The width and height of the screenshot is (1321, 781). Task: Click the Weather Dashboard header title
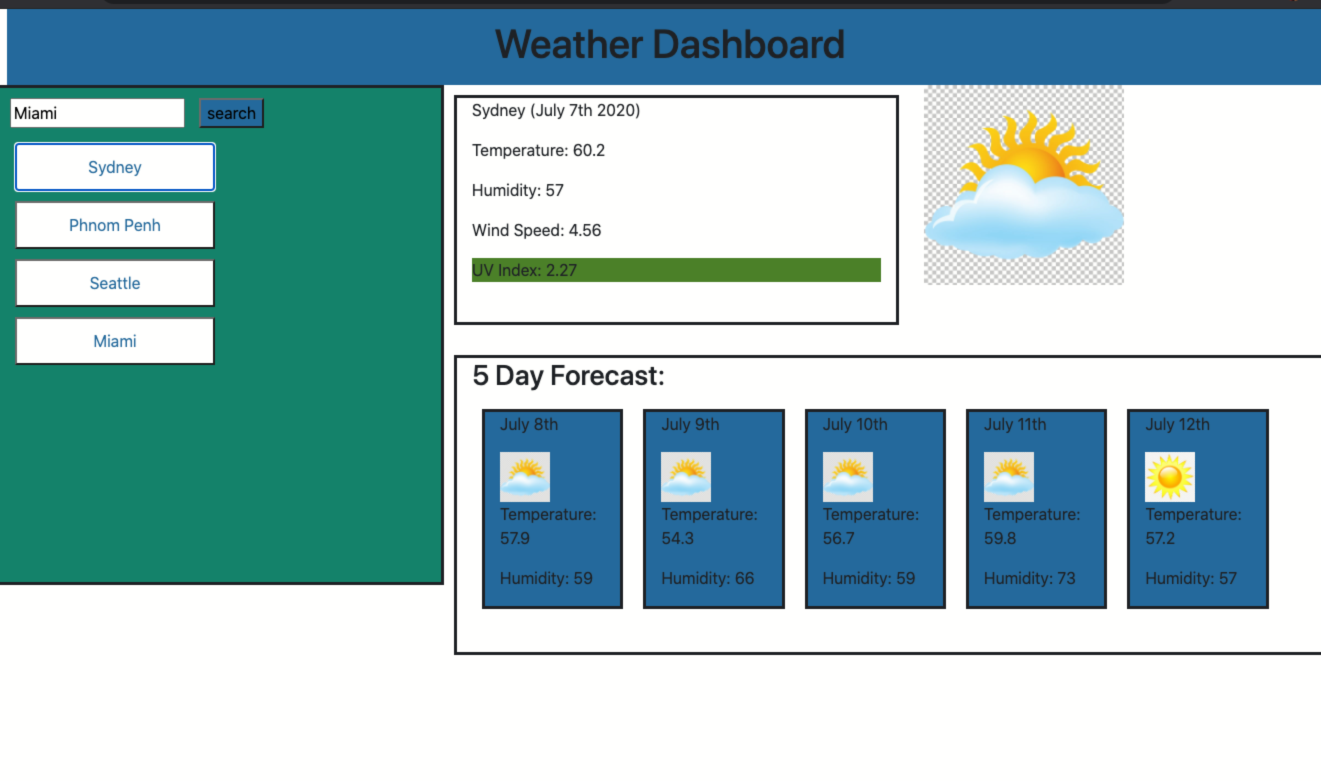pos(669,45)
